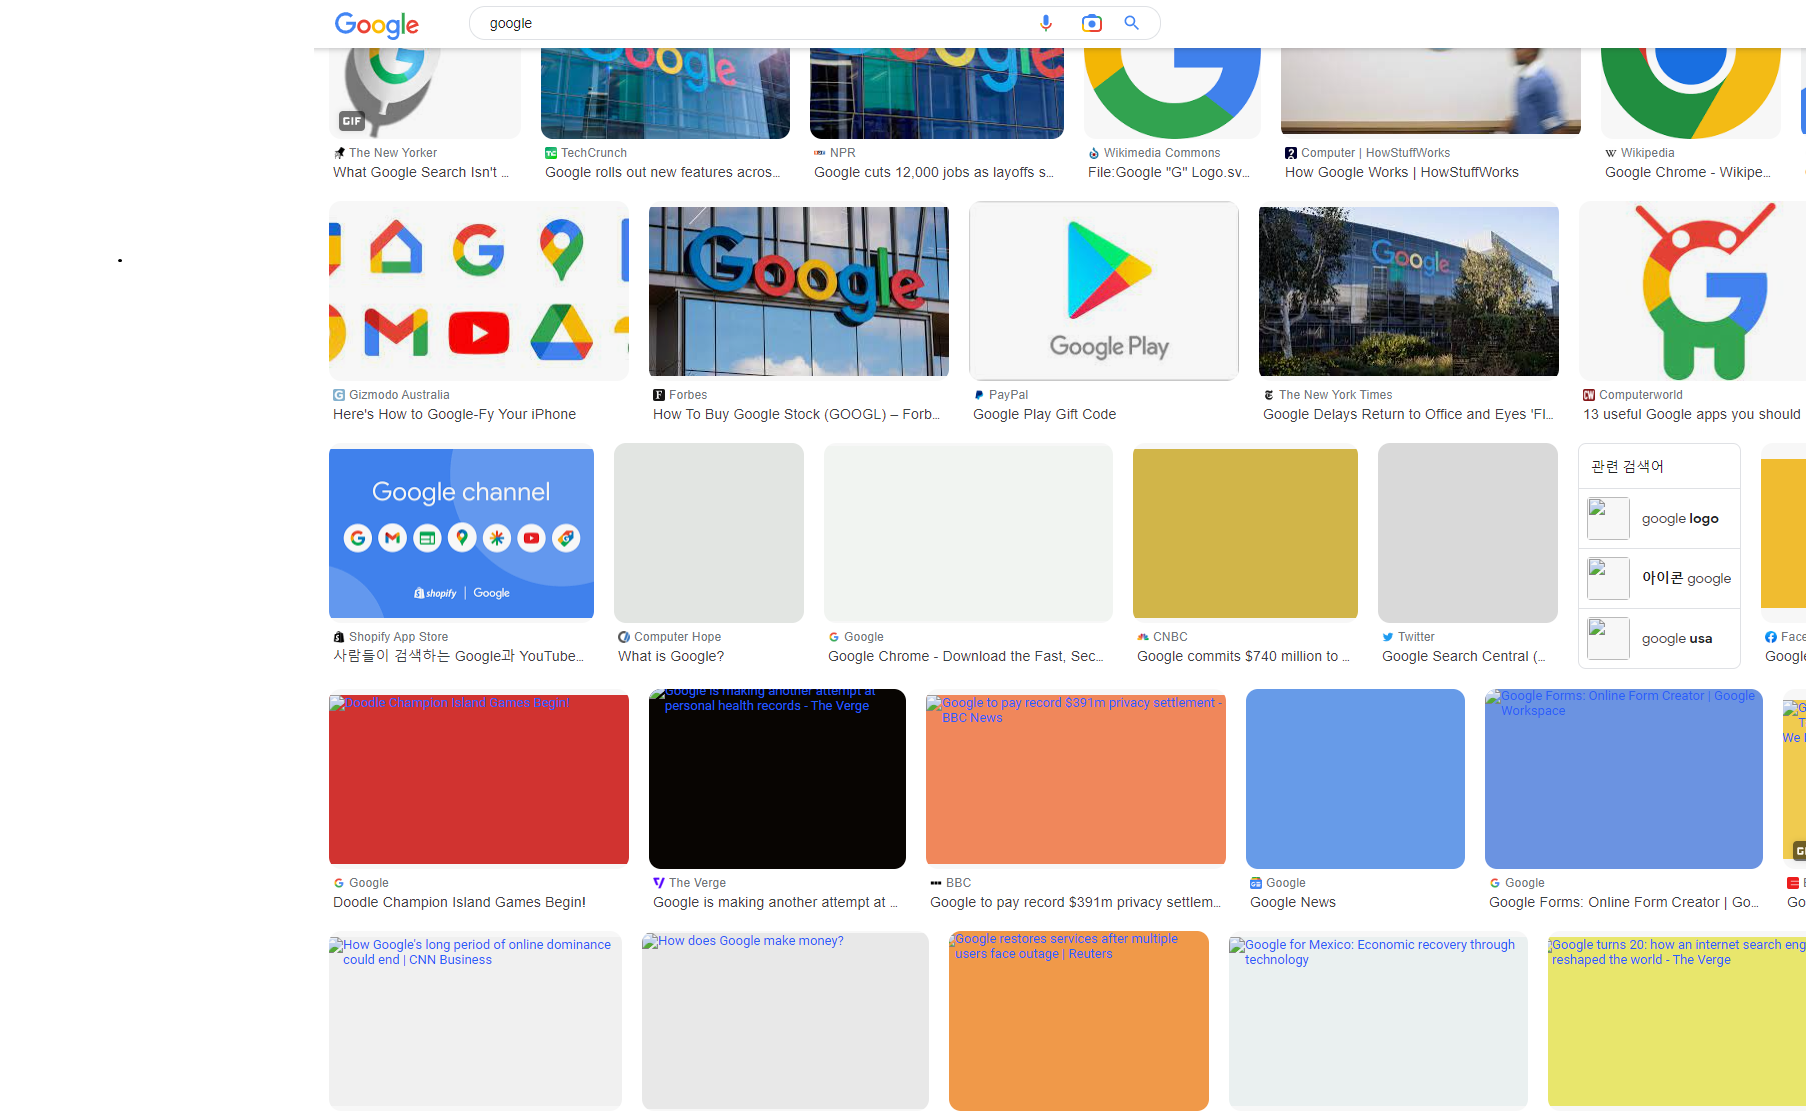Open TechCrunch Google building image

(665, 93)
